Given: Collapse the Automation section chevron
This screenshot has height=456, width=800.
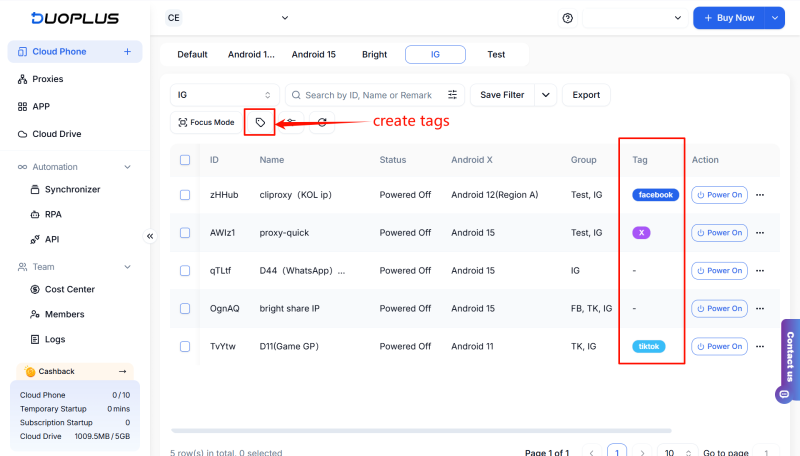Looking at the screenshot, I should point(127,167).
